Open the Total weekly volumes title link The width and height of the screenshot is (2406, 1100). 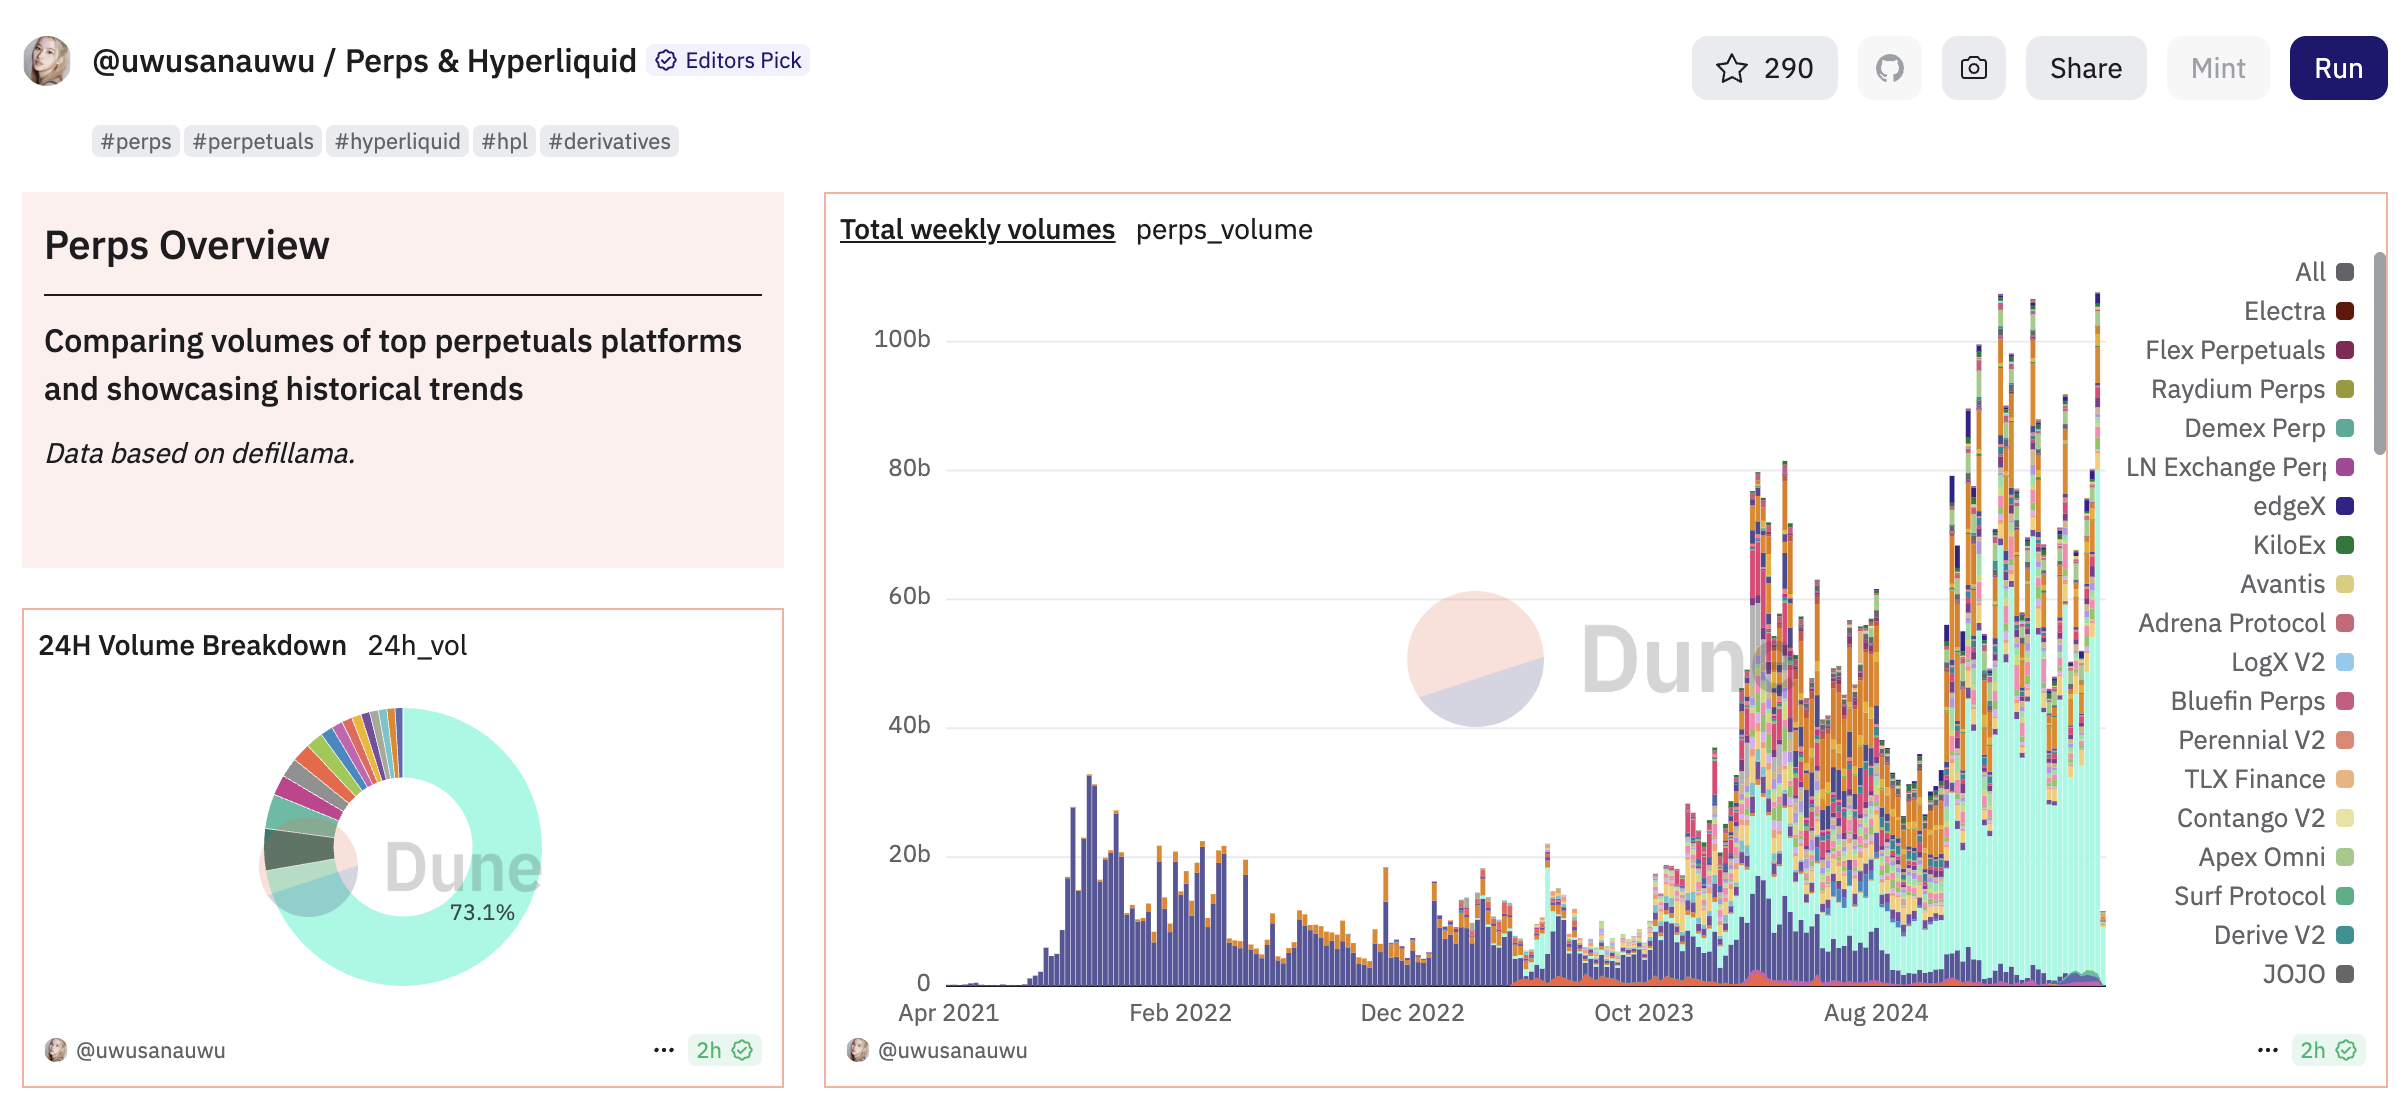point(977,229)
